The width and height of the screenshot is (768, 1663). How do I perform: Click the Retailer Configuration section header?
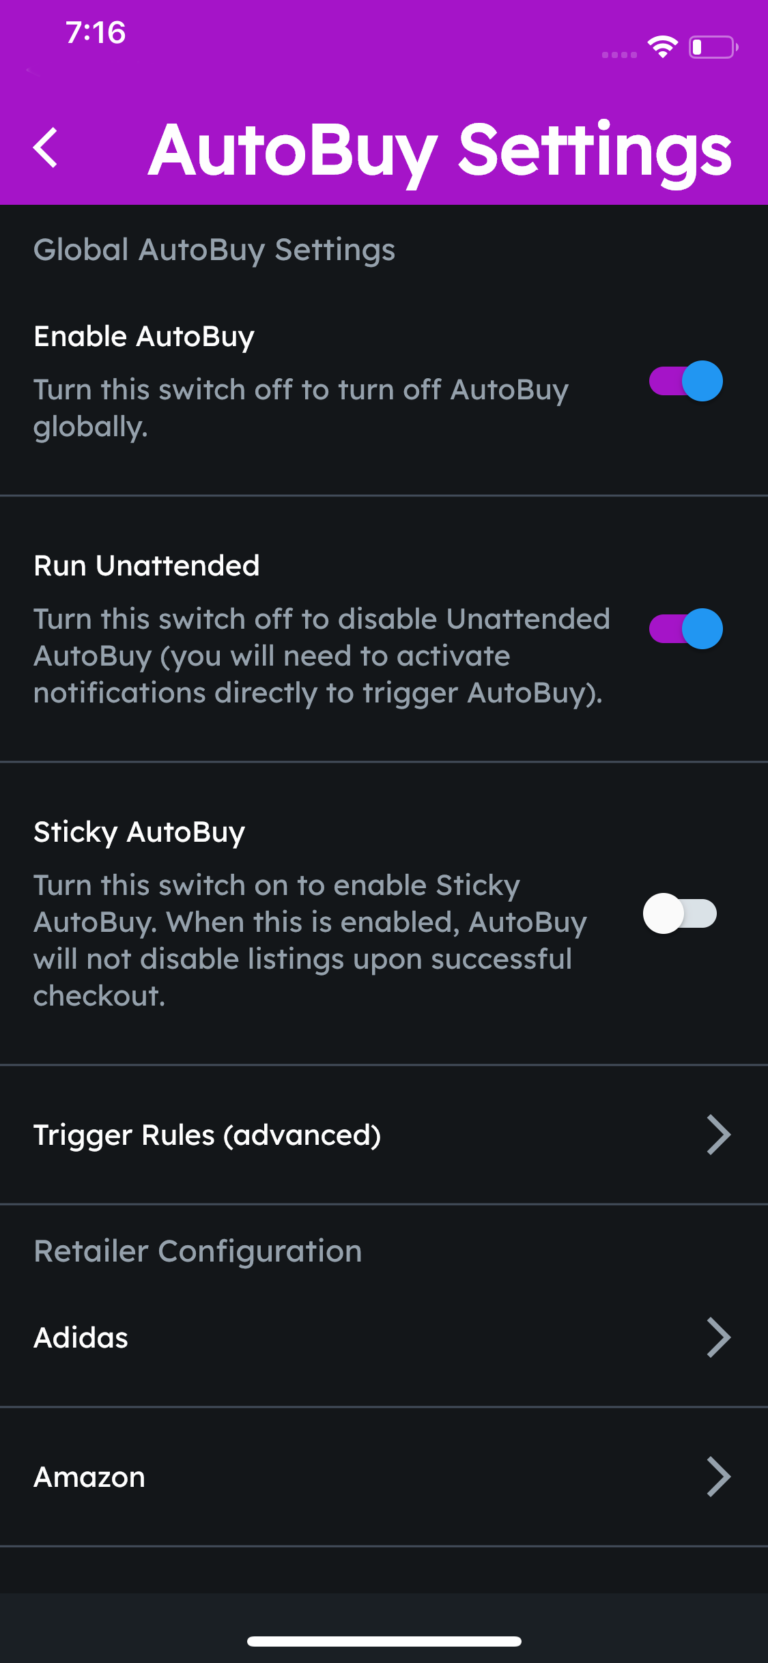point(198,1251)
